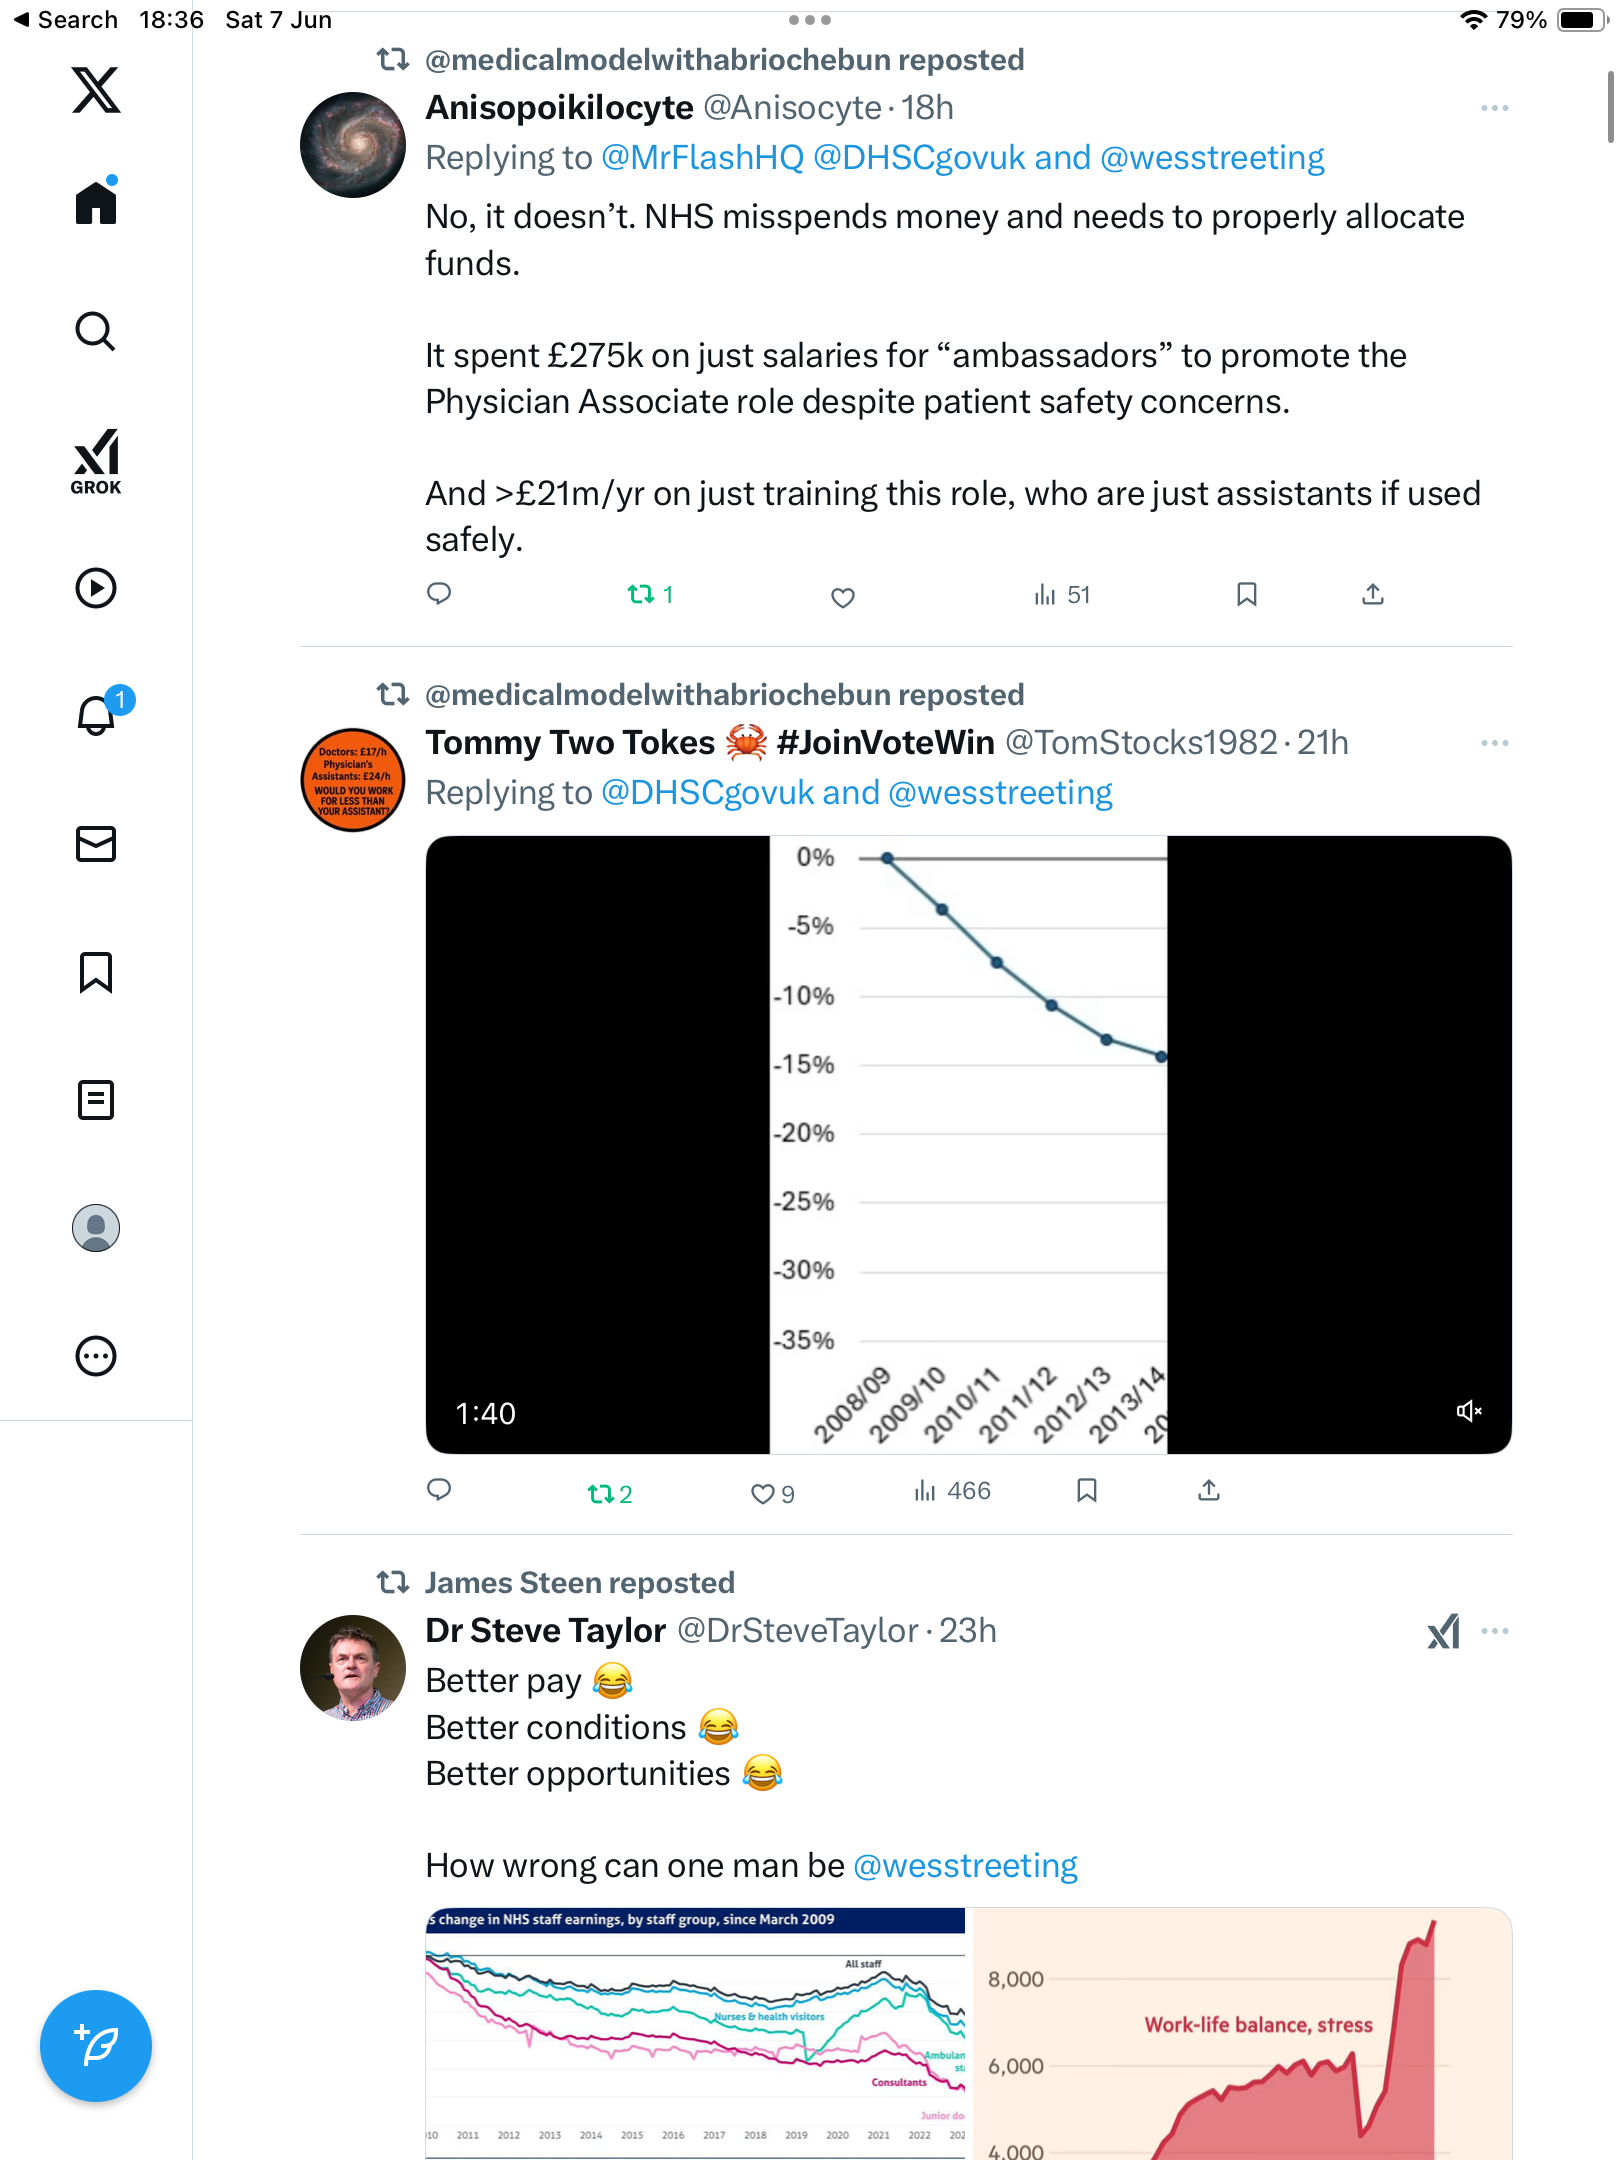Viewport: 1620px width, 2160px height.
Task: Undo repost on Anisopoikilocyte's post
Action: coord(650,595)
